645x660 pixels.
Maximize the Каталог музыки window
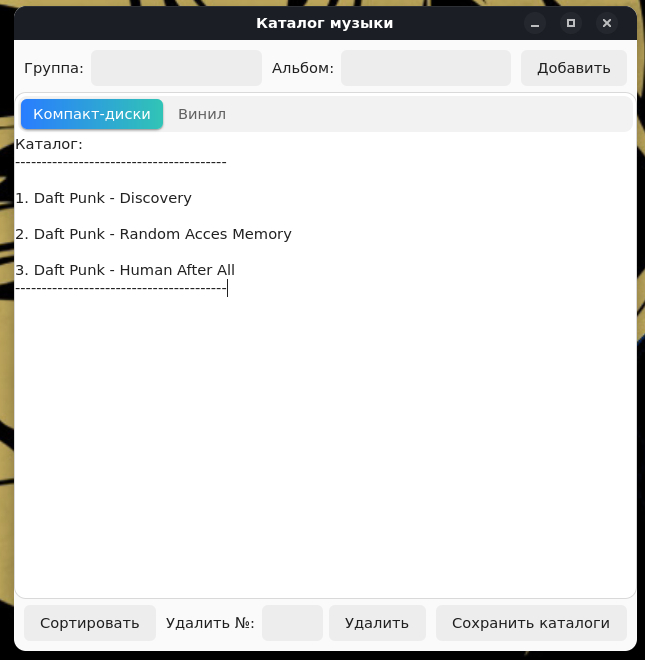[x=571, y=23]
